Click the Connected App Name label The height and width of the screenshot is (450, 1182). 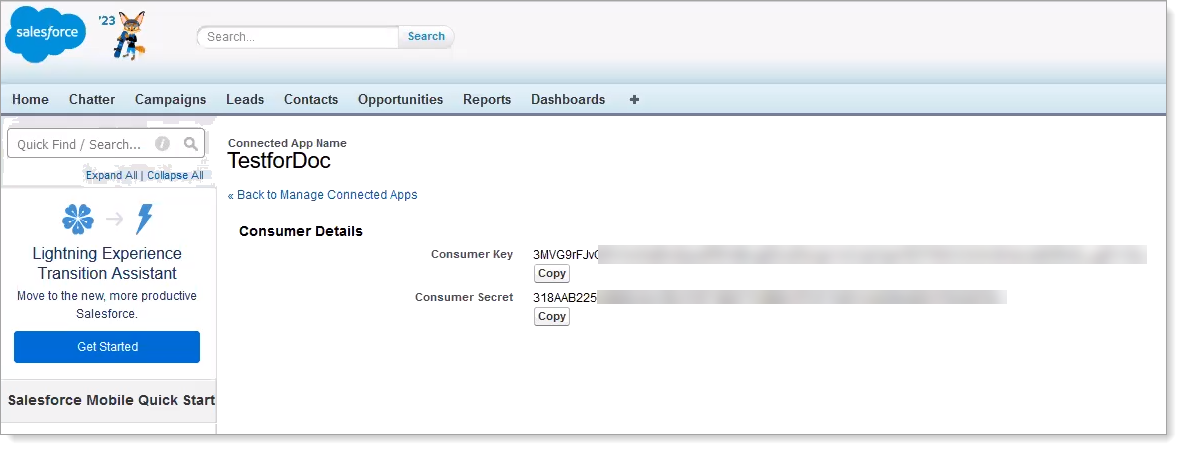[287, 143]
